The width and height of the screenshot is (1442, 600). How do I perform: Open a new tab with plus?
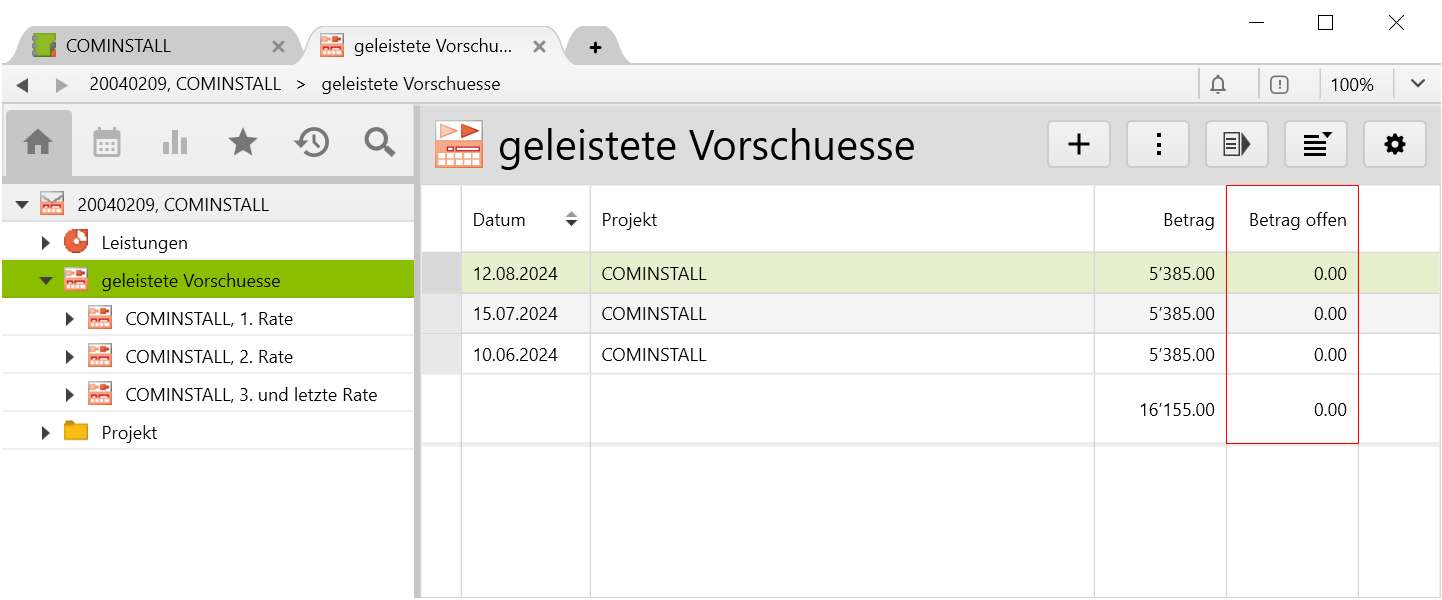point(595,47)
